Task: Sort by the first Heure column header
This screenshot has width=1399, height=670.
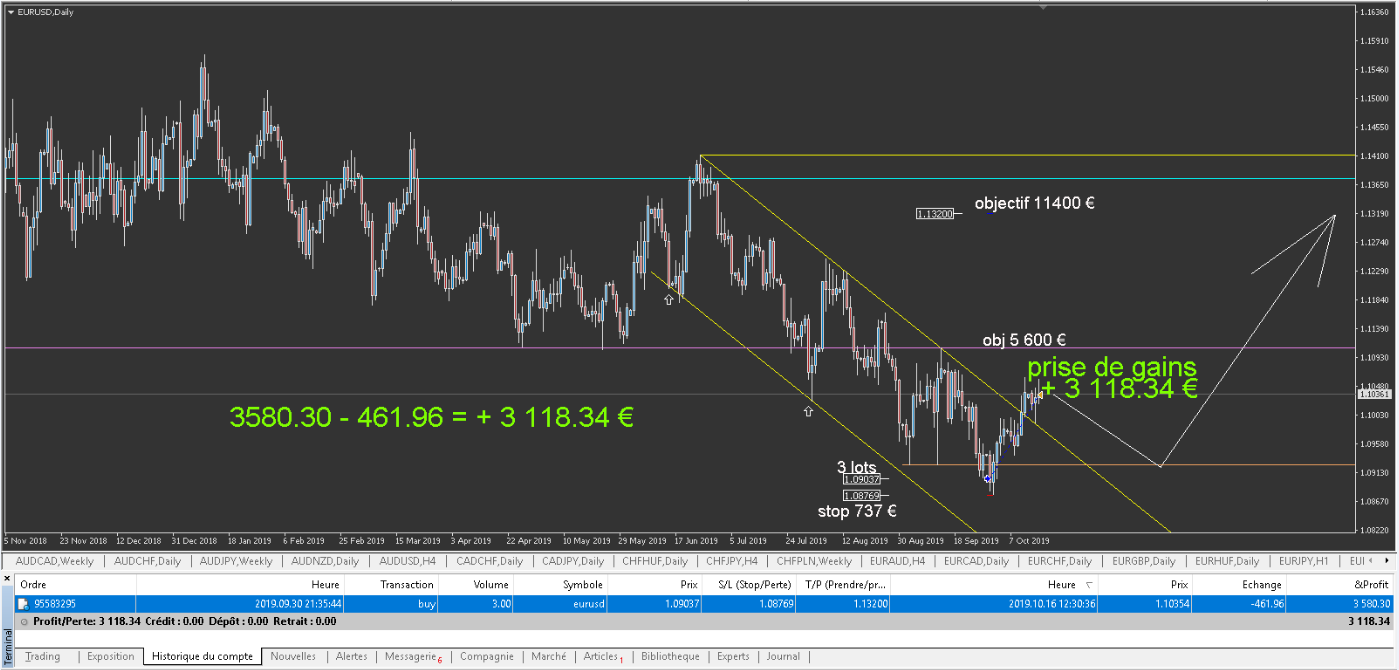Action: click(x=240, y=584)
